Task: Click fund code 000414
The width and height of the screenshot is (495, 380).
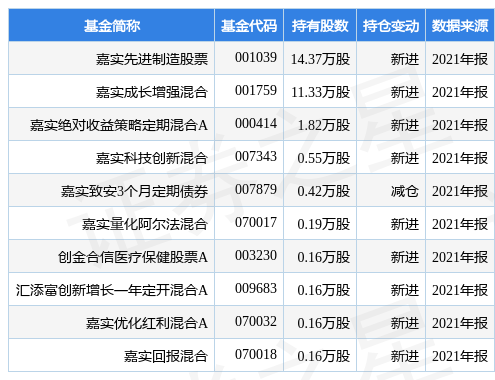Action: pos(256,124)
